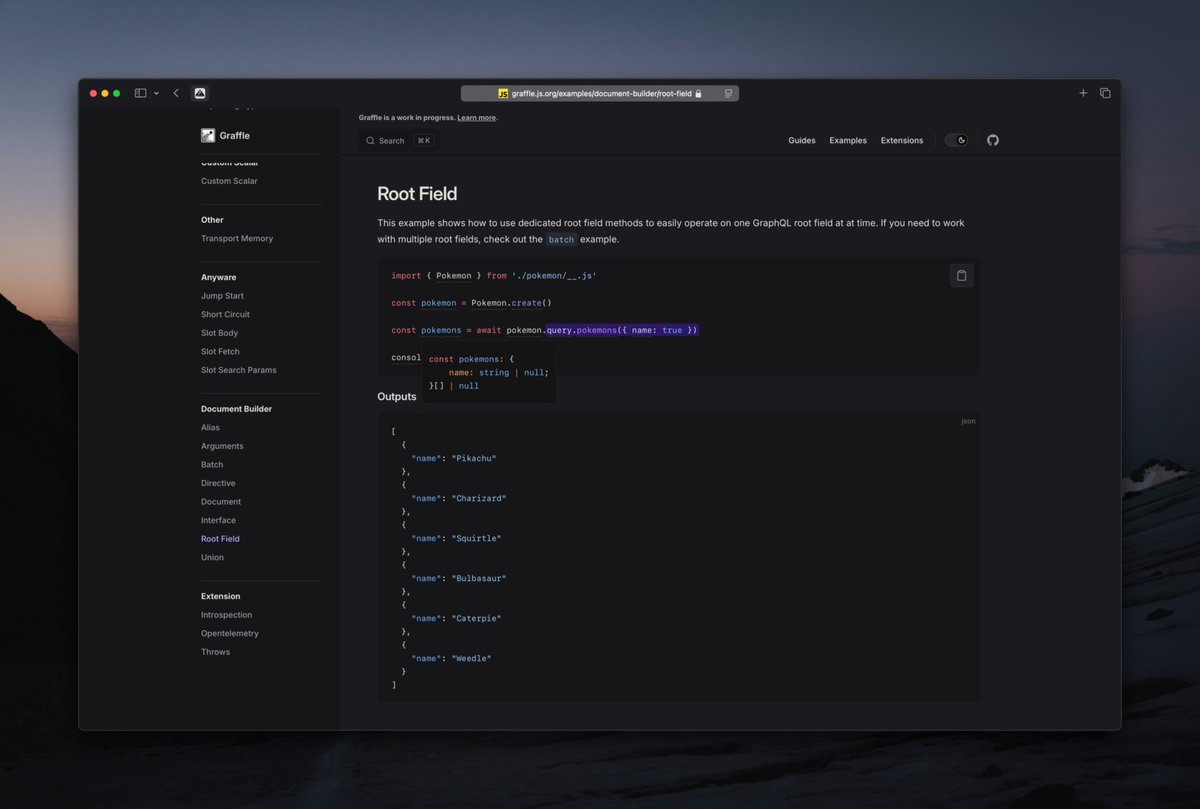
Task: Open the Examples nav menu
Action: (848, 140)
